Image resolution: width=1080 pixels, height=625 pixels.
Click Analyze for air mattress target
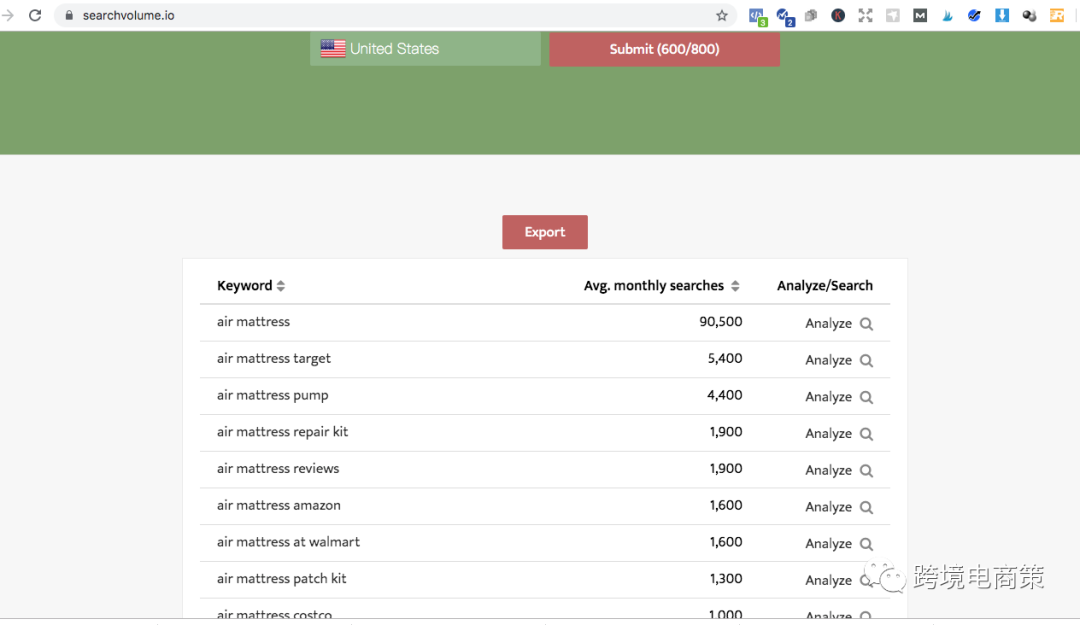[x=828, y=360]
